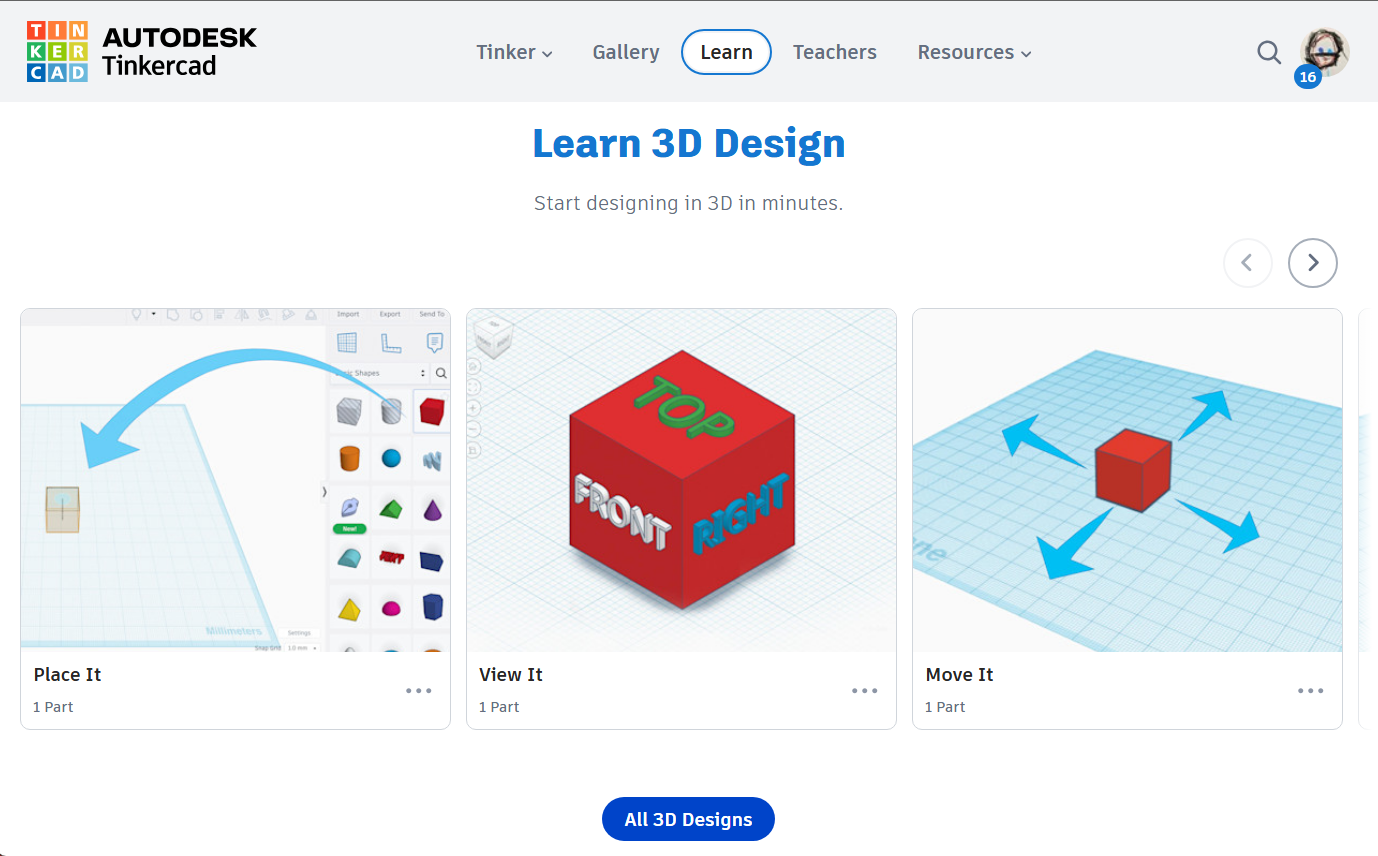Click the All 3D Designs button
This screenshot has width=1378, height=856.
[x=688, y=819]
